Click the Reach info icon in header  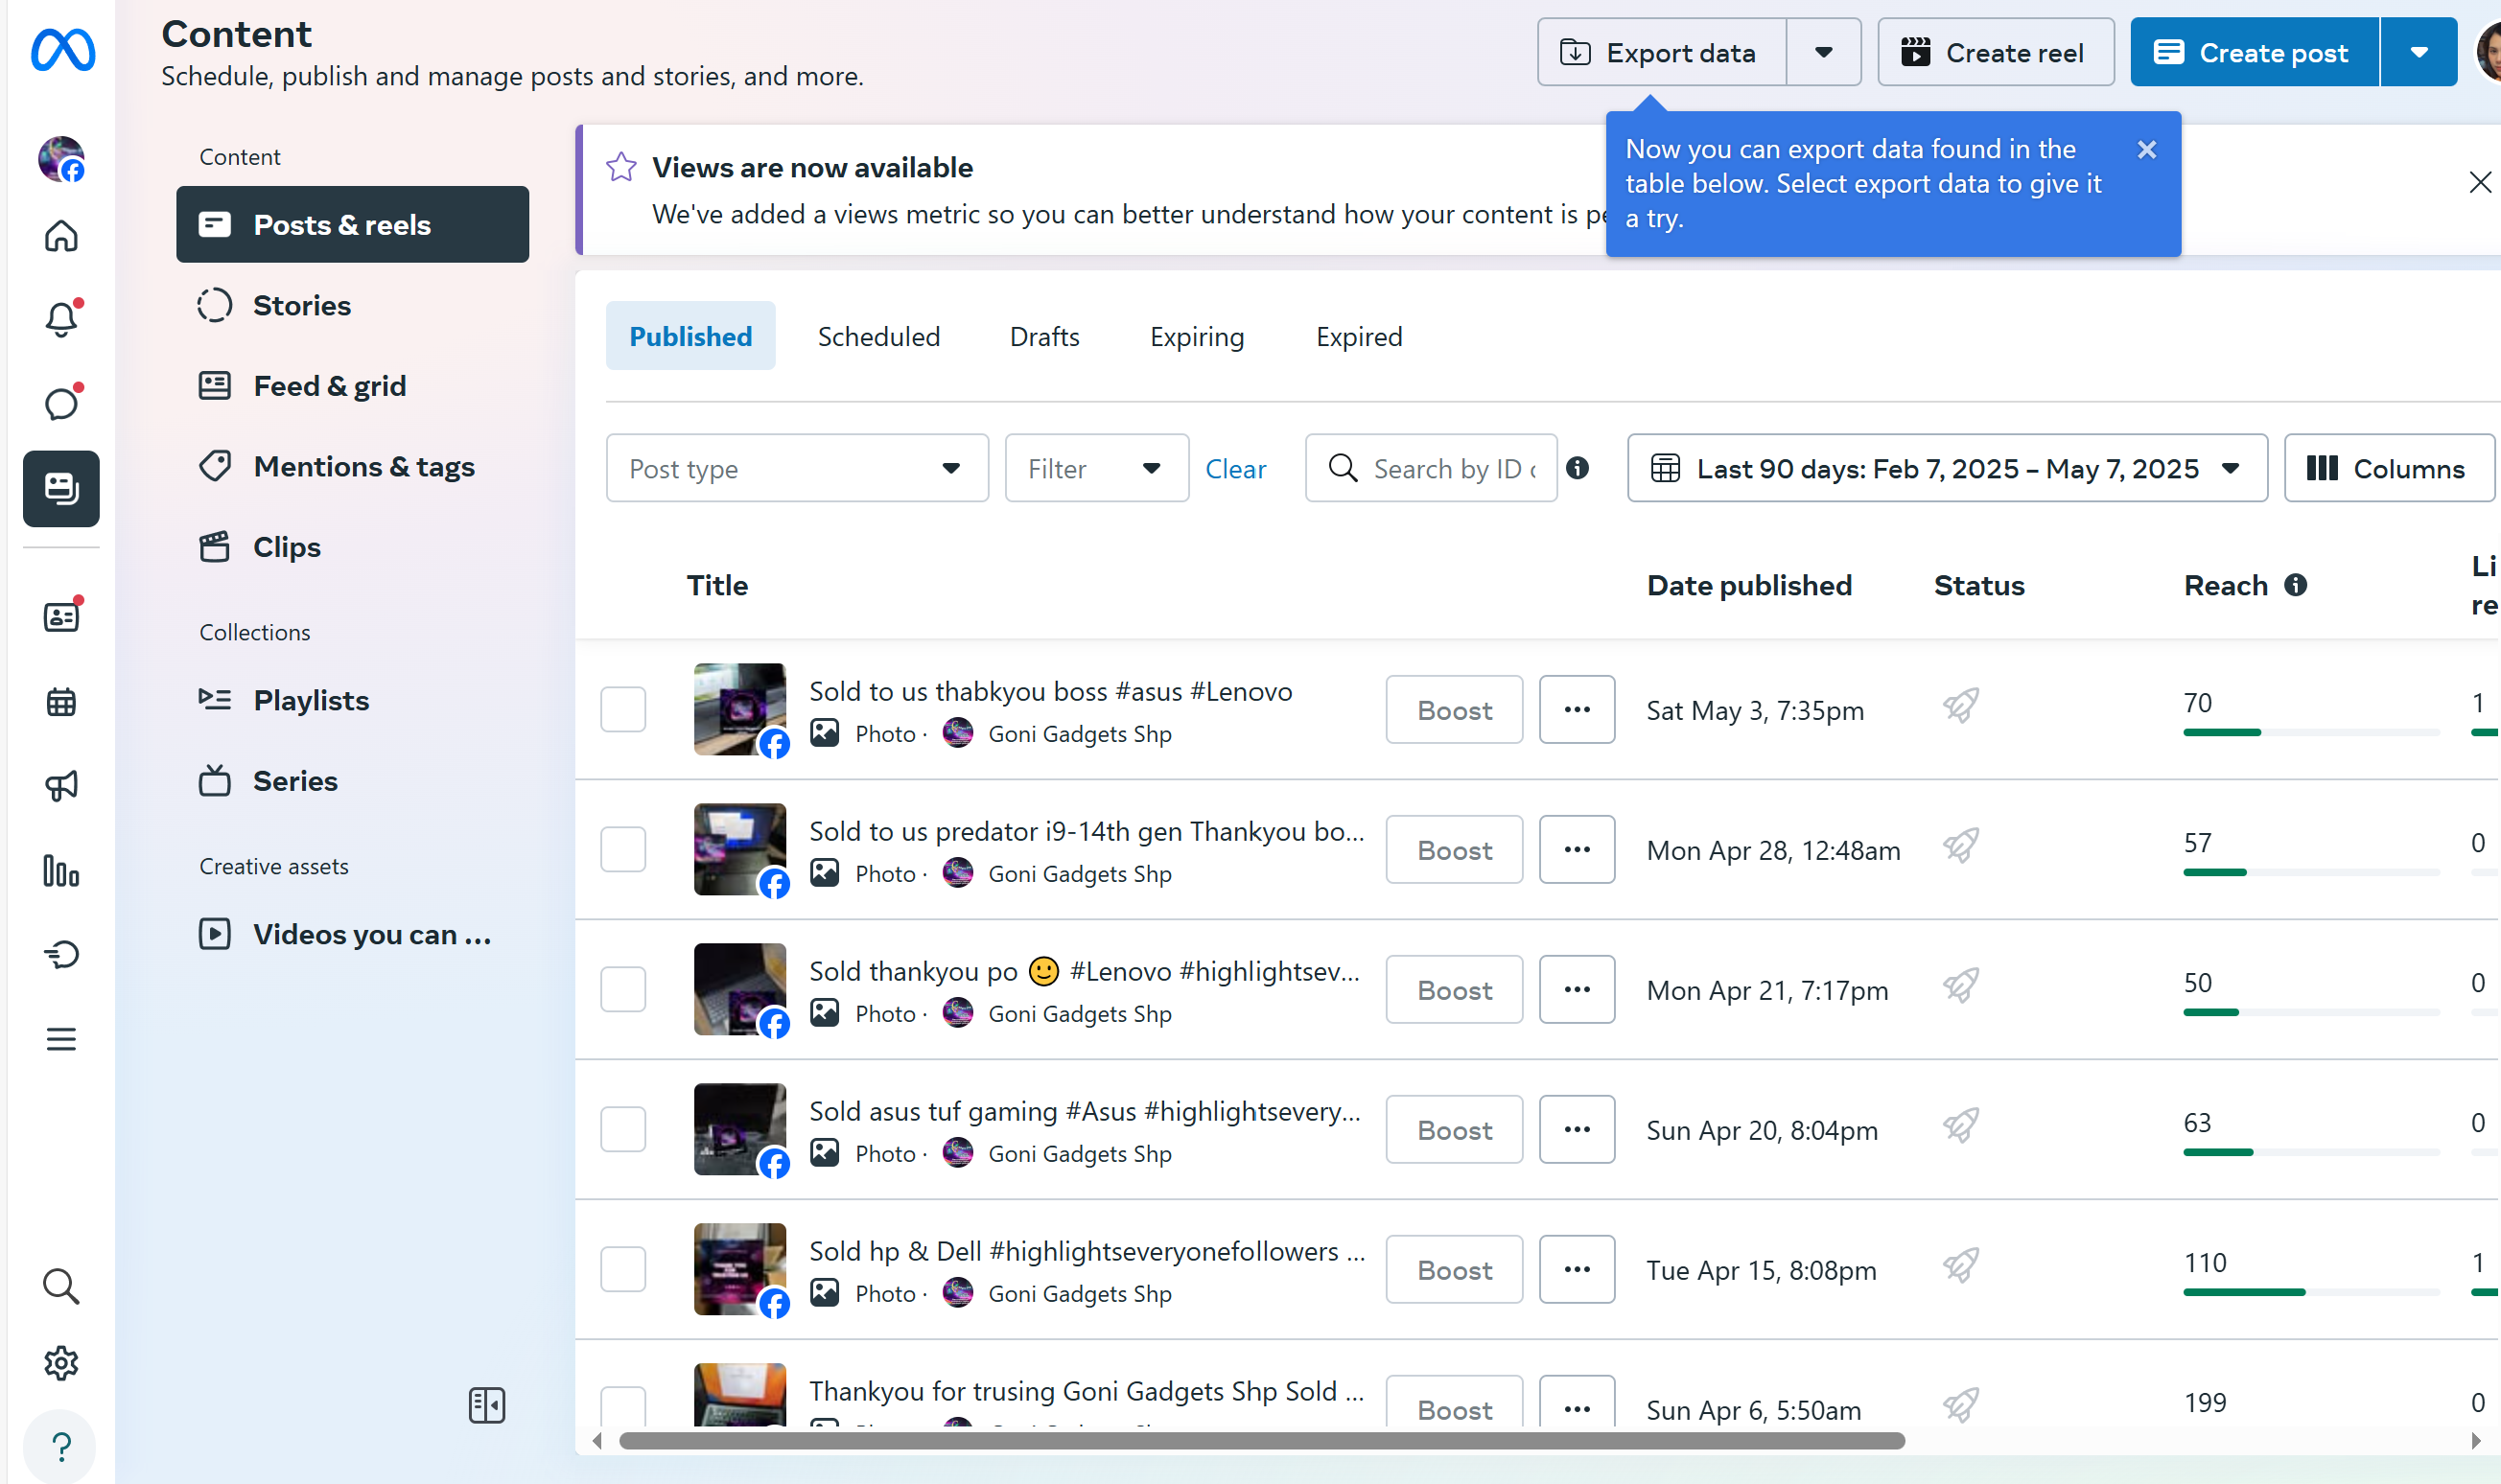(2296, 585)
